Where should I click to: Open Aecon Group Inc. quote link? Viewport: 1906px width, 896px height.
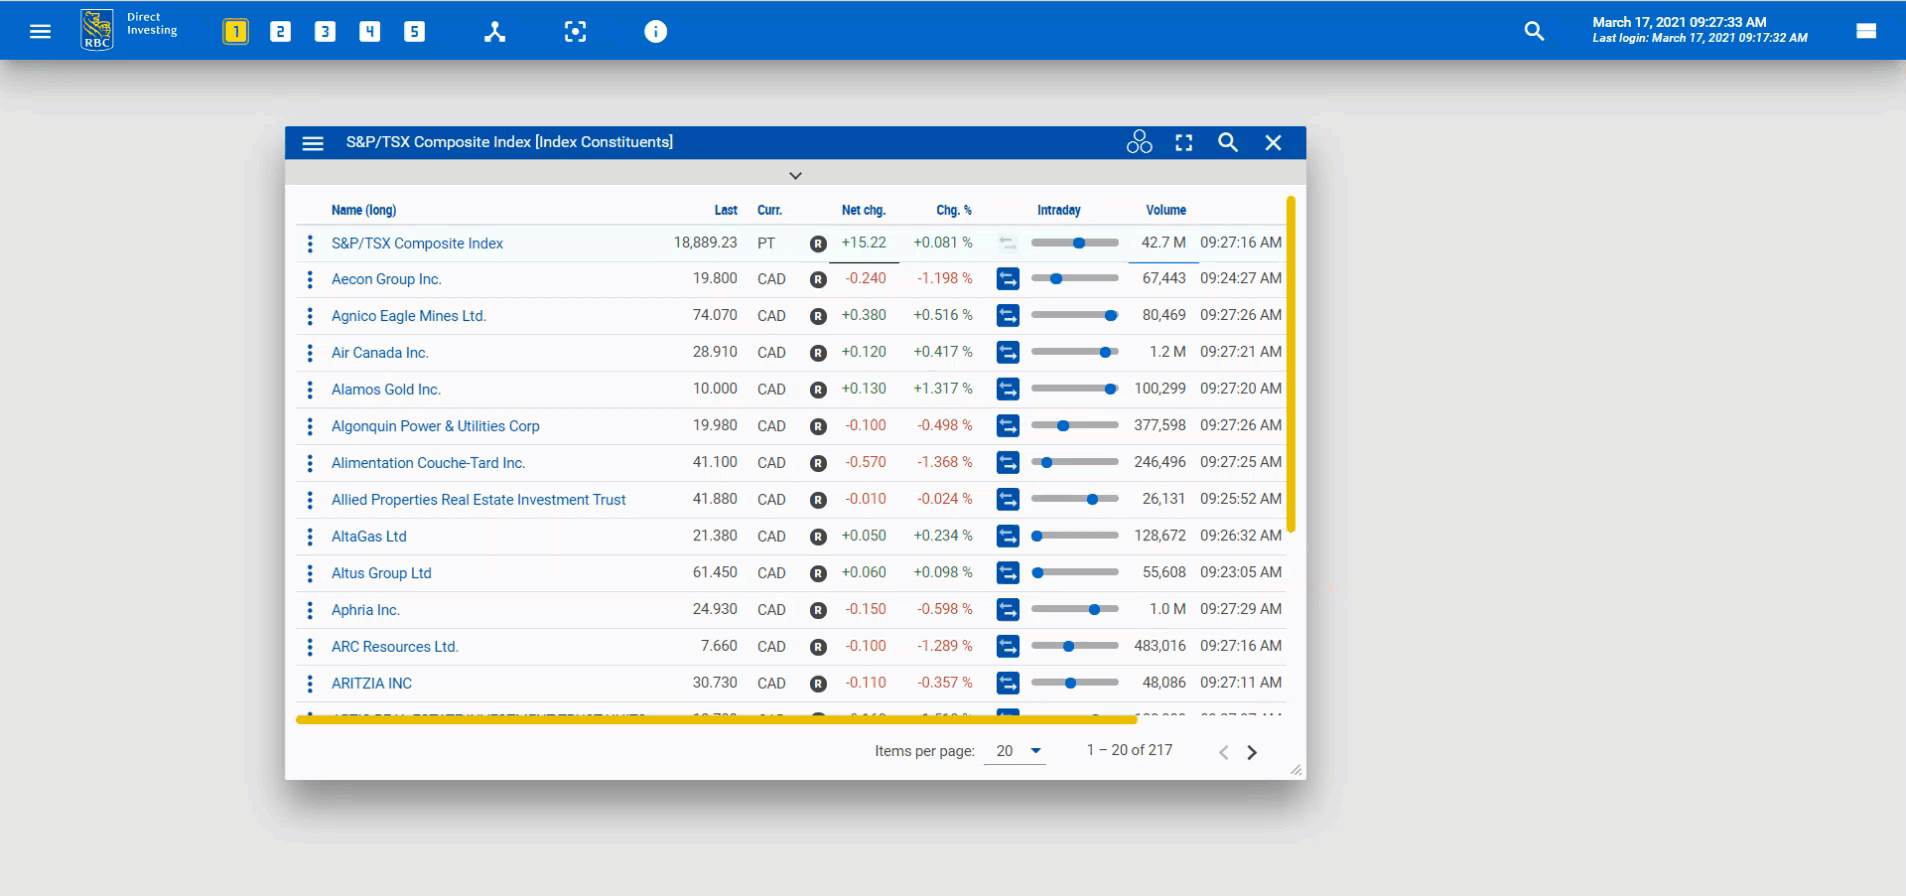(386, 279)
